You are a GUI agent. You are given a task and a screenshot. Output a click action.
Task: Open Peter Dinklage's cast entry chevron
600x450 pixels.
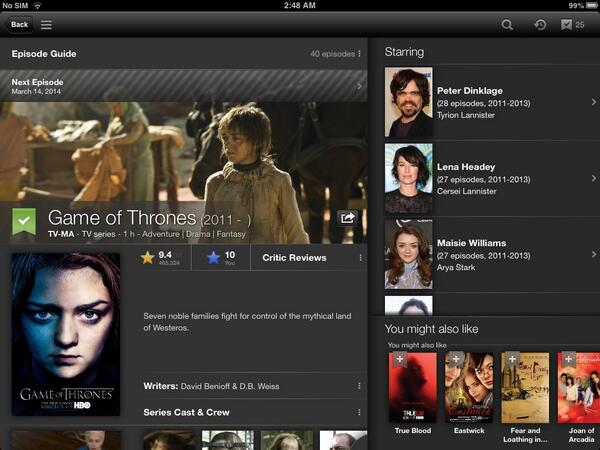pyautogui.click(x=593, y=102)
